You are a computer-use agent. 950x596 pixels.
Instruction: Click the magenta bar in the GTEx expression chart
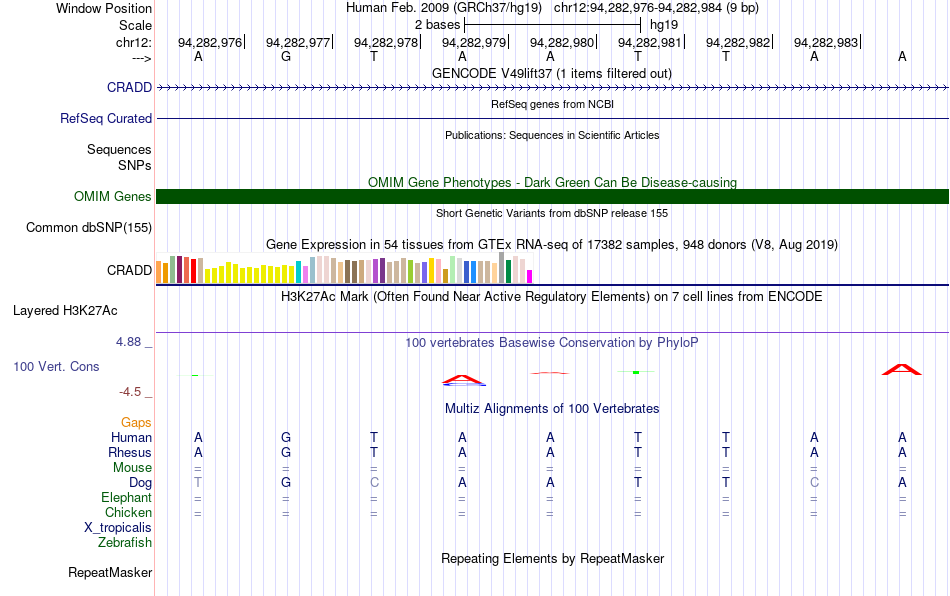(529, 276)
